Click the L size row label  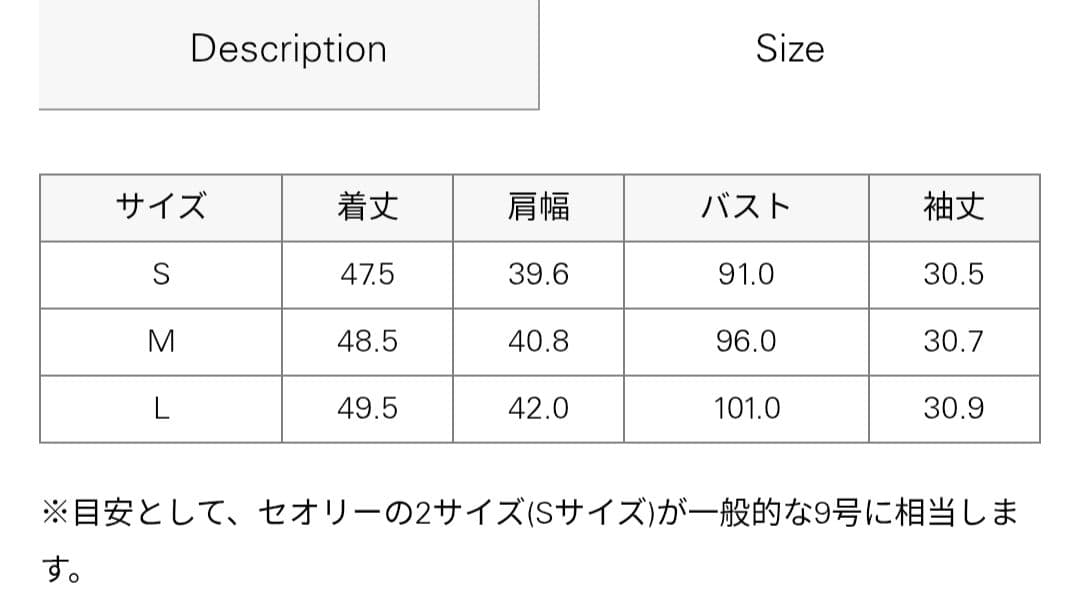(160, 408)
